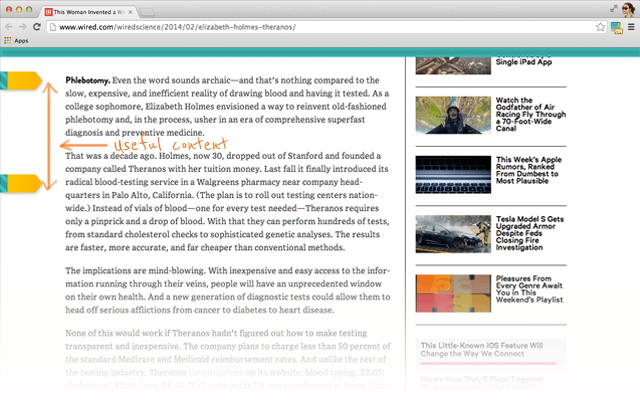Click the macOS yellow minimize button
Image resolution: width=640 pixels, height=400 pixels.
pos(19,9)
